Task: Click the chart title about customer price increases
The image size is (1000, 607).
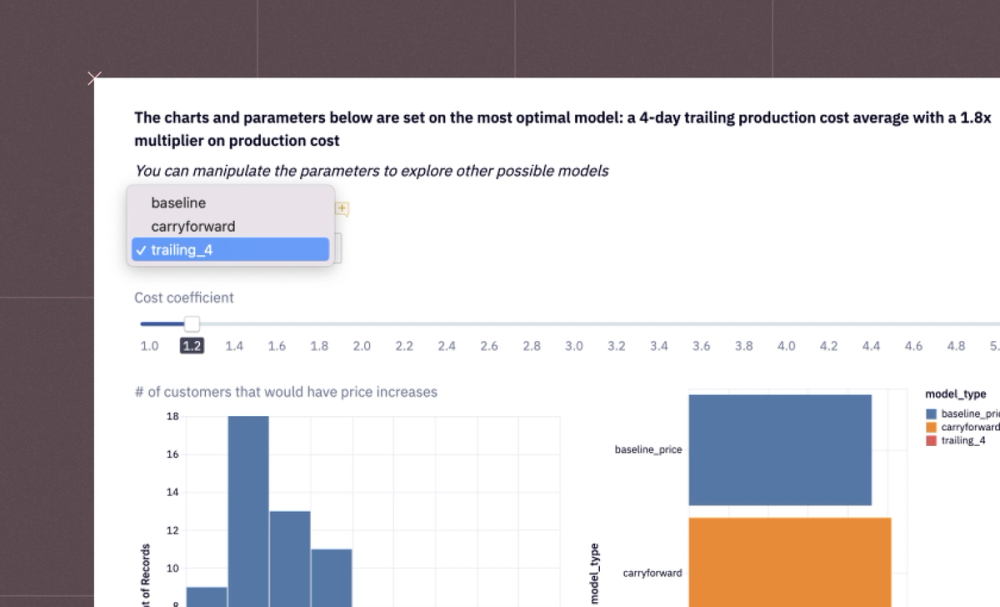Action: [286, 392]
